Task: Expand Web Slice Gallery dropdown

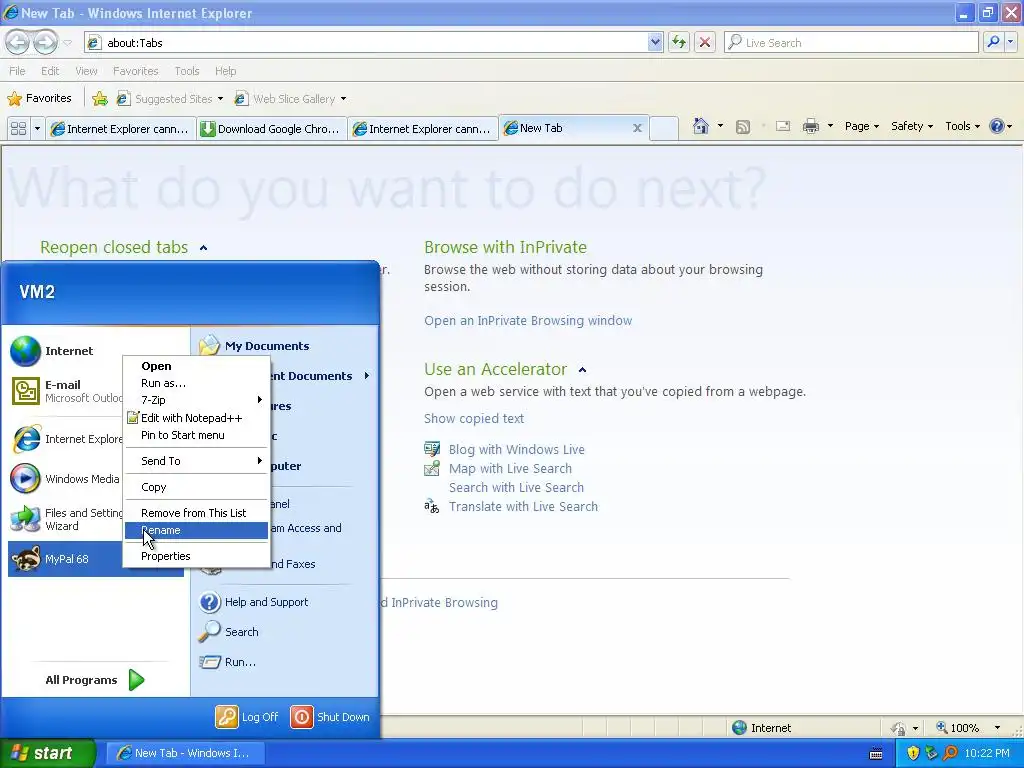Action: click(344, 99)
